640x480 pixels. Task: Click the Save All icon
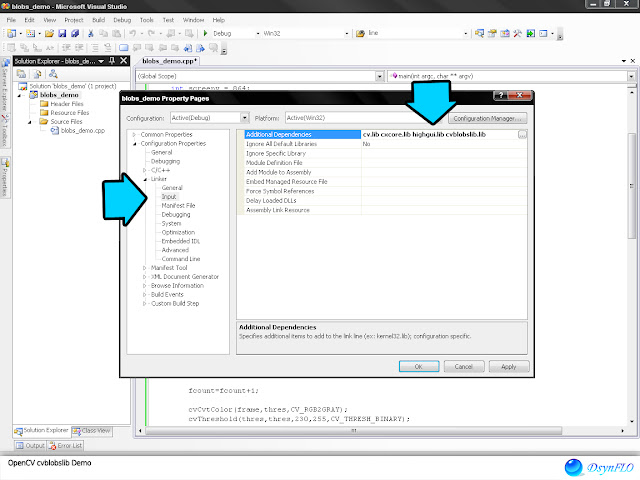pos(75,33)
